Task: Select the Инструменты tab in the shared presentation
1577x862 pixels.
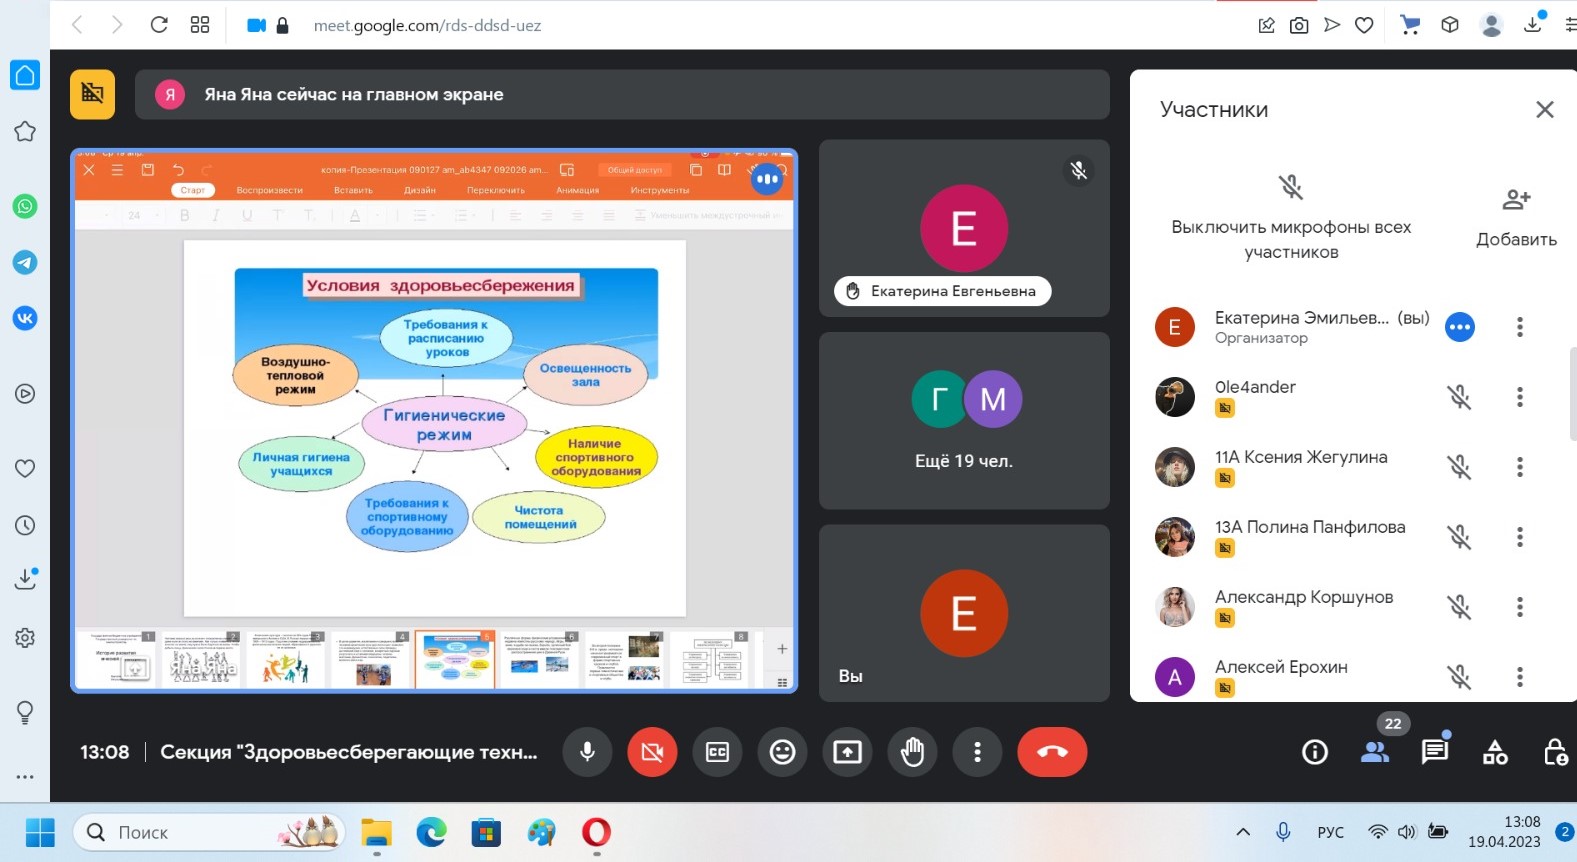Action: (x=660, y=190)
